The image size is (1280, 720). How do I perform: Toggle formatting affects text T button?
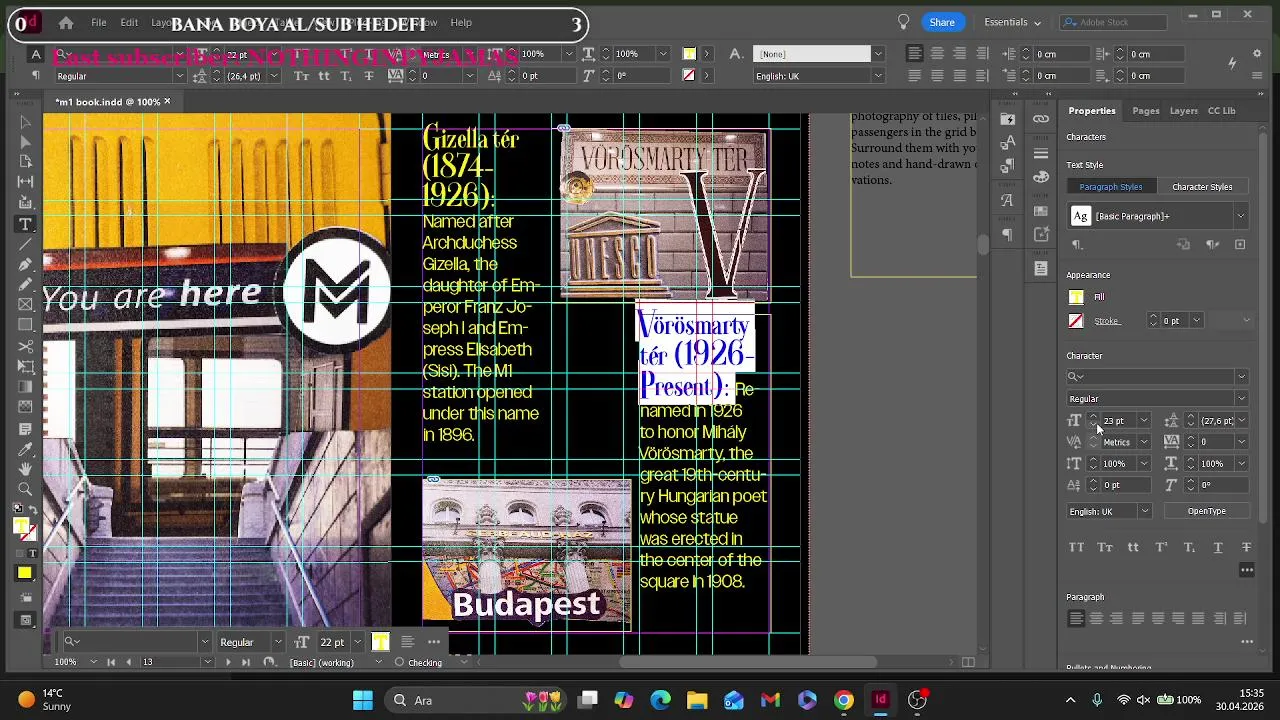(32, 553)
